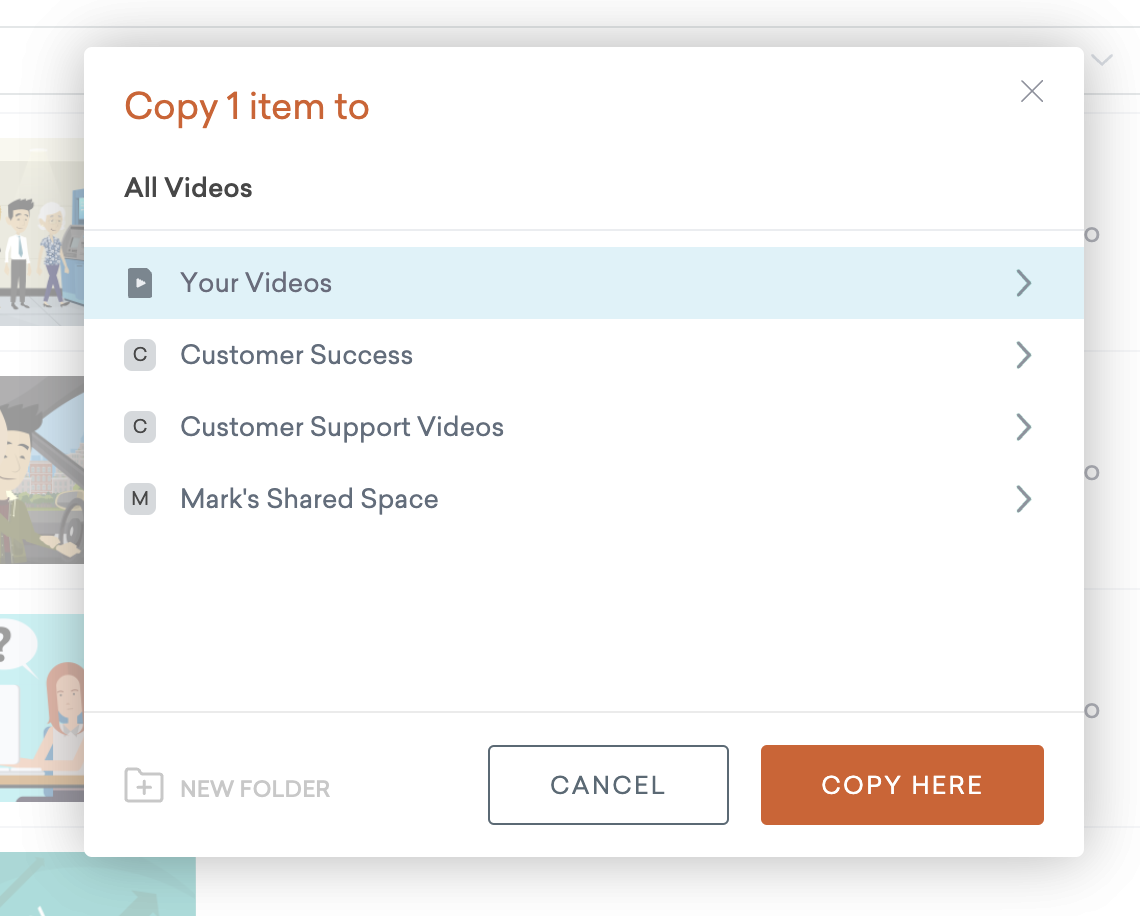The image size is (1140, 916).
Task: Click the play icon beside Your Videos
Action: 140,283
